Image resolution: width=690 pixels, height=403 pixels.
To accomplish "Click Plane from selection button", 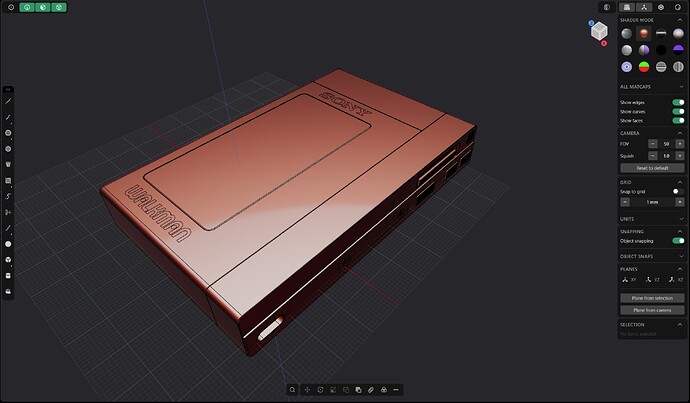I will point(652,298).
